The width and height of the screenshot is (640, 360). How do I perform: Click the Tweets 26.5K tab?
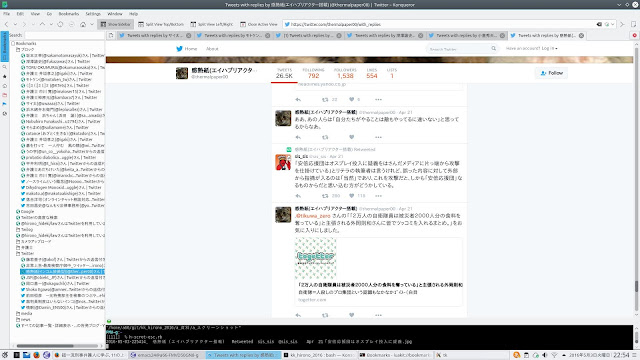click(x=284, y=73)
